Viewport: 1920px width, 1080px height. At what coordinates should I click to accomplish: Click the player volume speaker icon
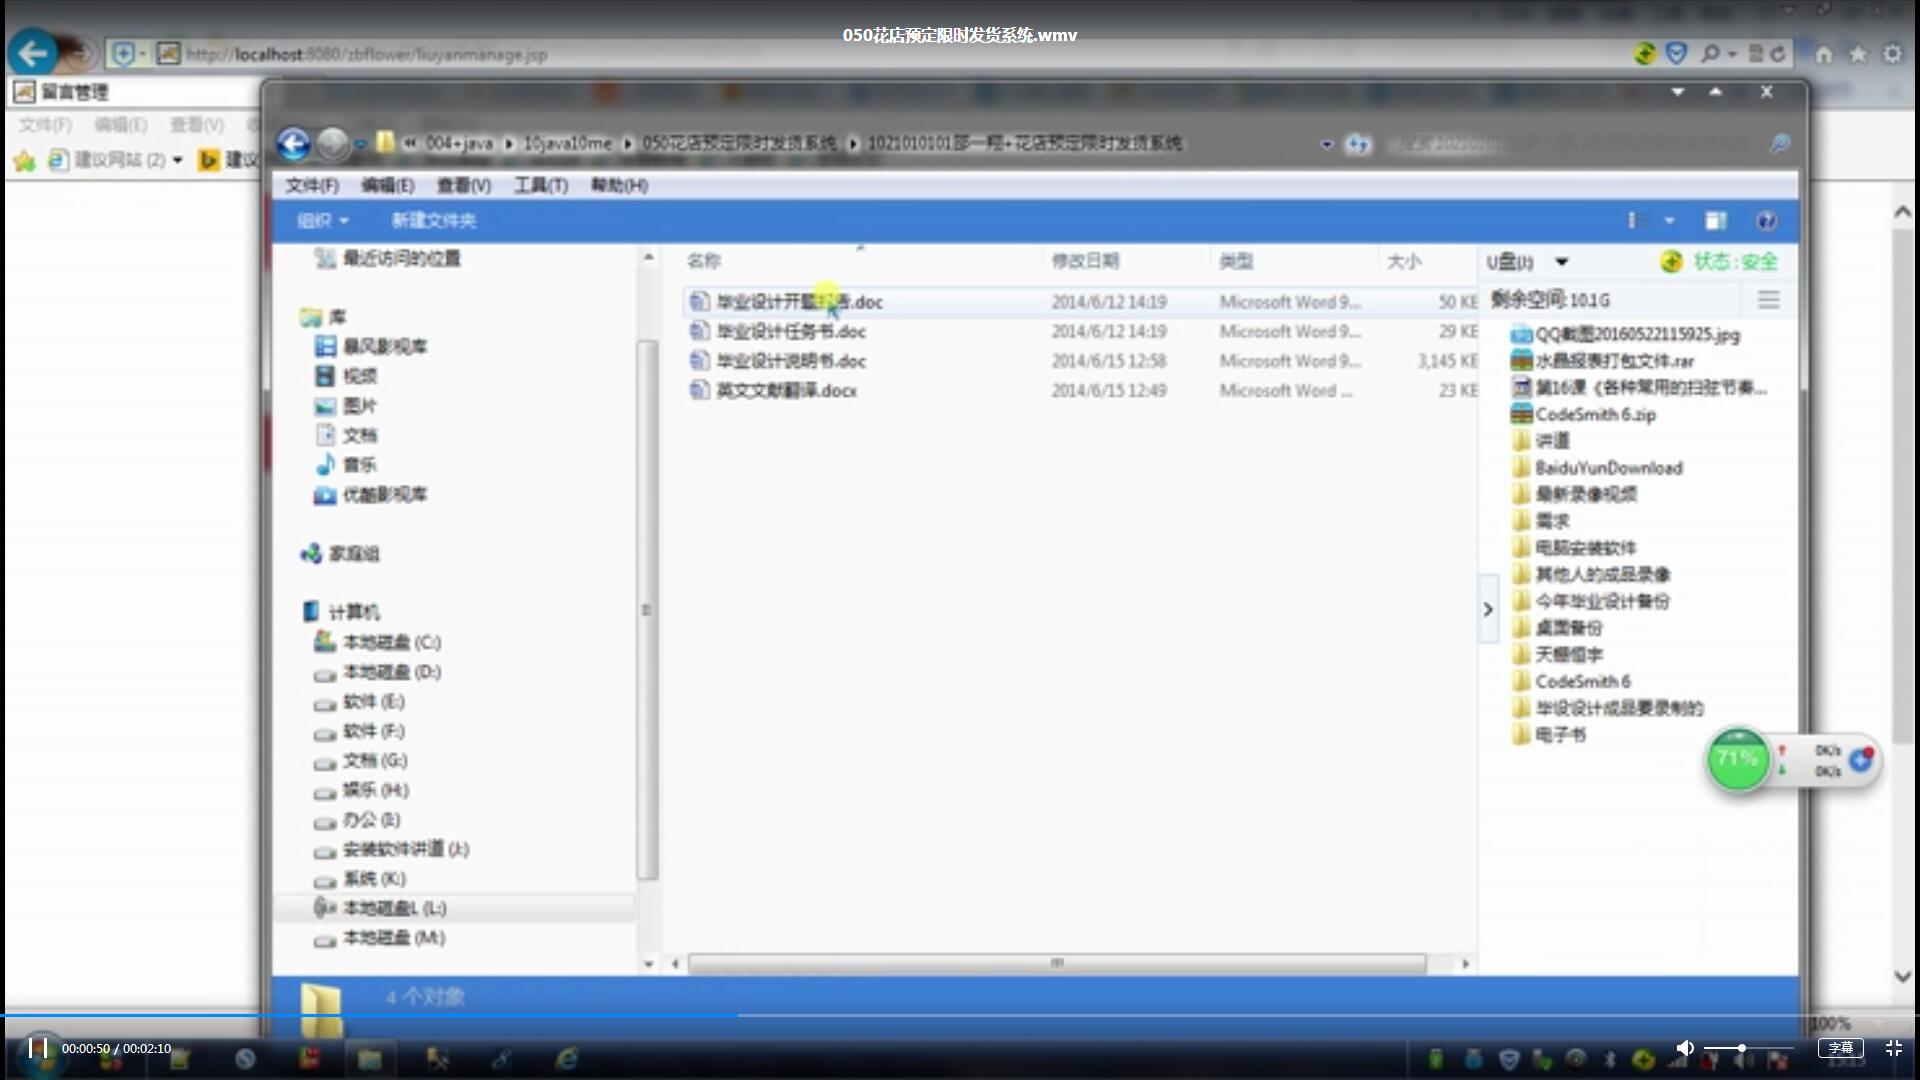[x=1685, y=1048]
